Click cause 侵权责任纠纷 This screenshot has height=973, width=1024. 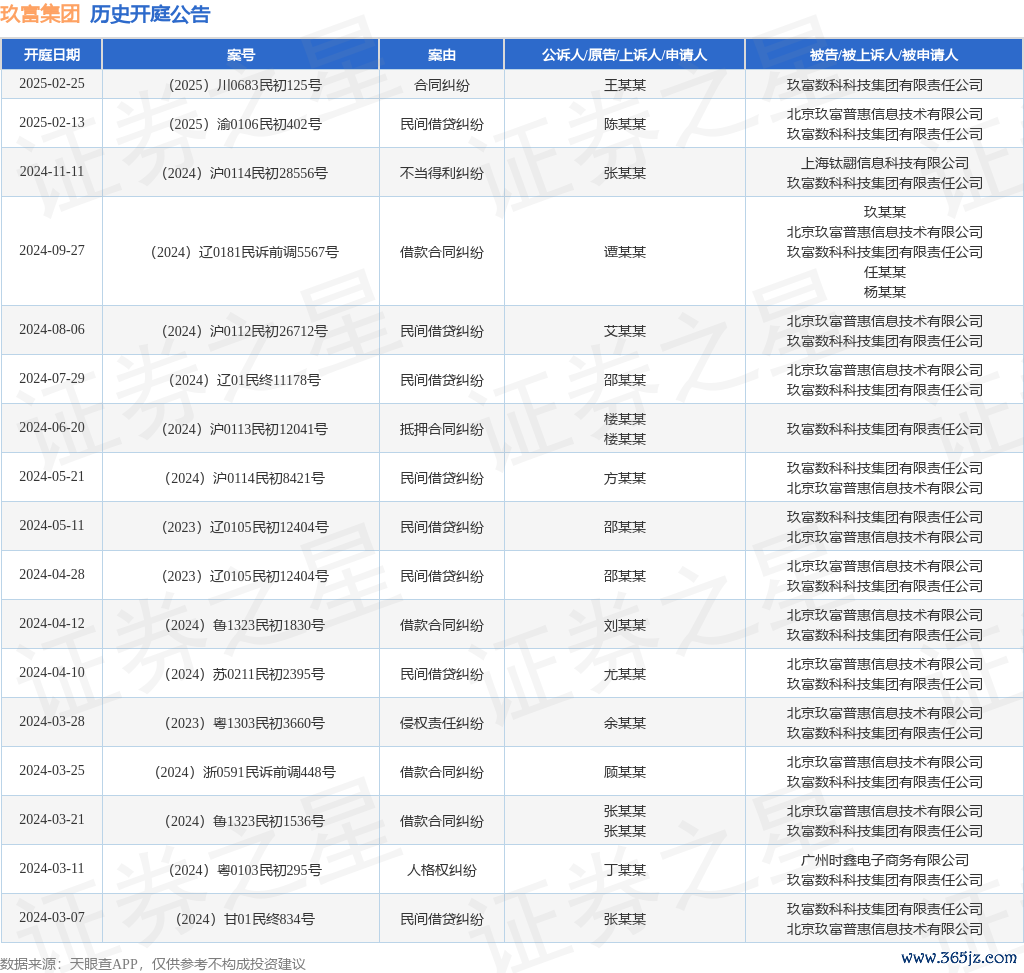click(441, 723)
